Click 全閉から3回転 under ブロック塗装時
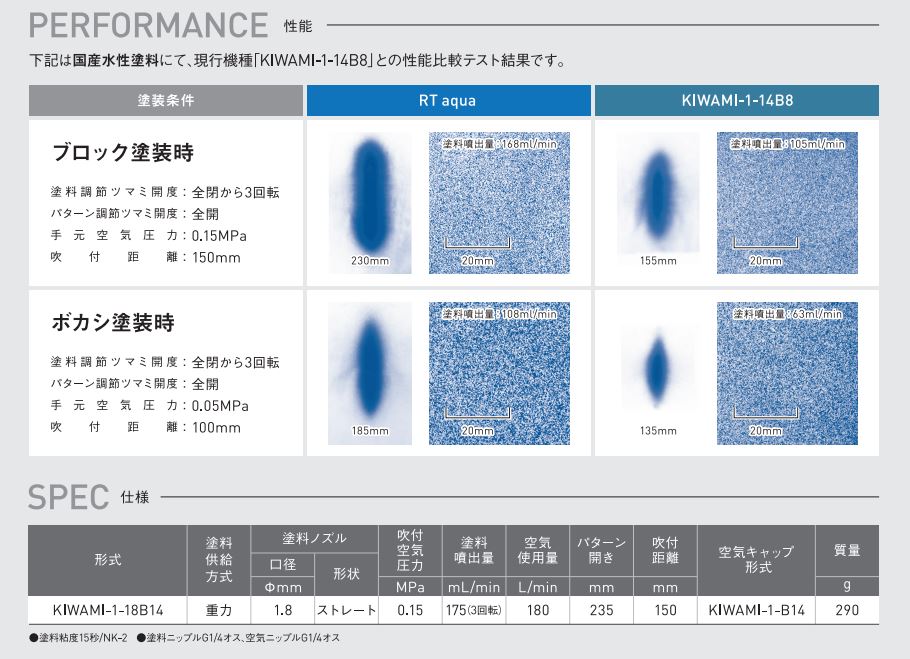 point(236,192)
